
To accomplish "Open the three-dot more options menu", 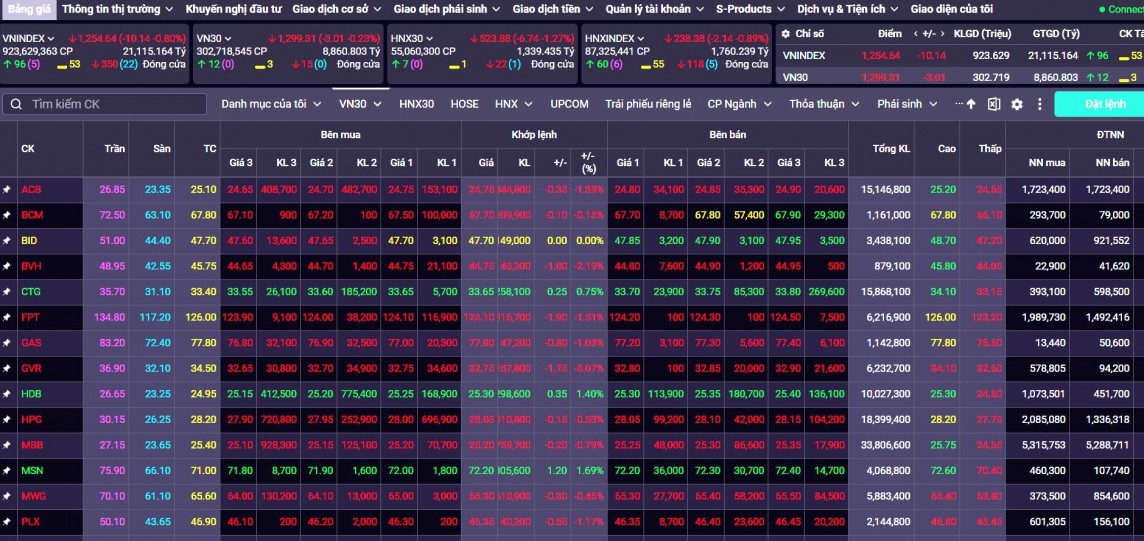I will (x=1039, y=104).
